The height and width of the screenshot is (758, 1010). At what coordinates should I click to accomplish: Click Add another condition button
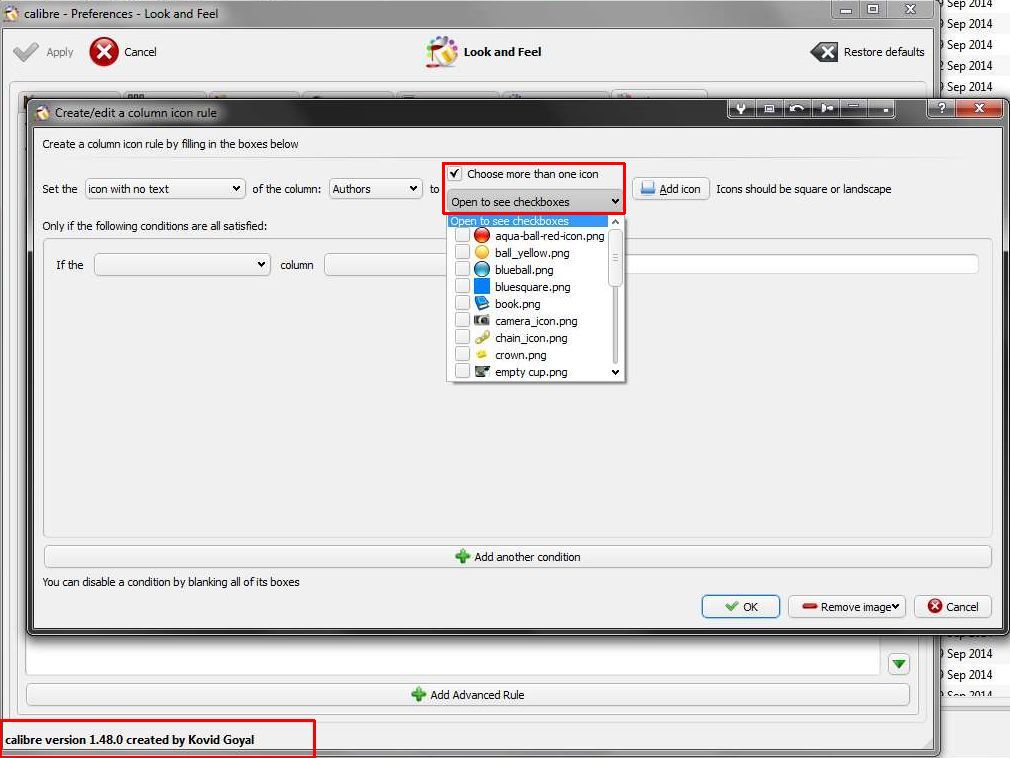[x=517, y=556]
